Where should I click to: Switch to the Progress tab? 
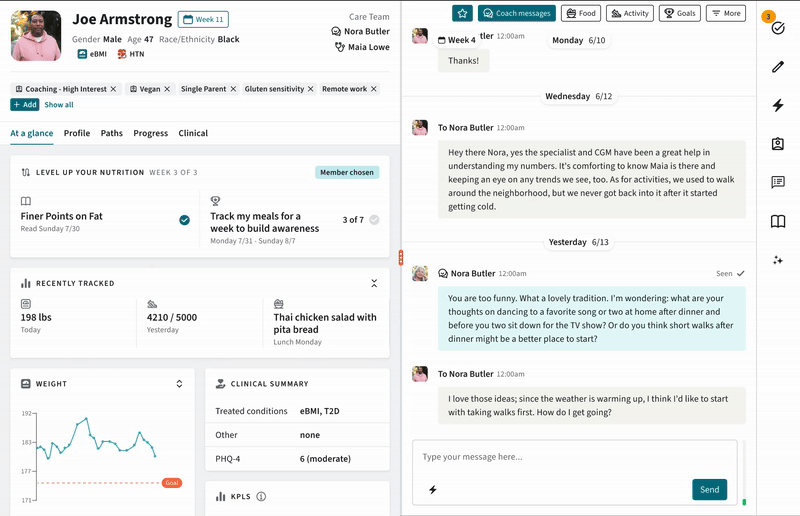pos(150,133)
